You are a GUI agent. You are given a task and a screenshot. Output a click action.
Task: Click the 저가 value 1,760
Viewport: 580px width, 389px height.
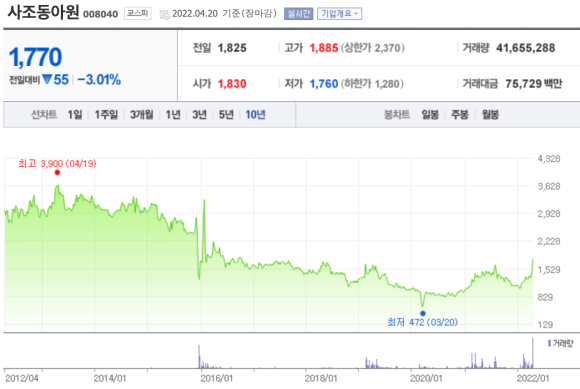pos(324,84)
